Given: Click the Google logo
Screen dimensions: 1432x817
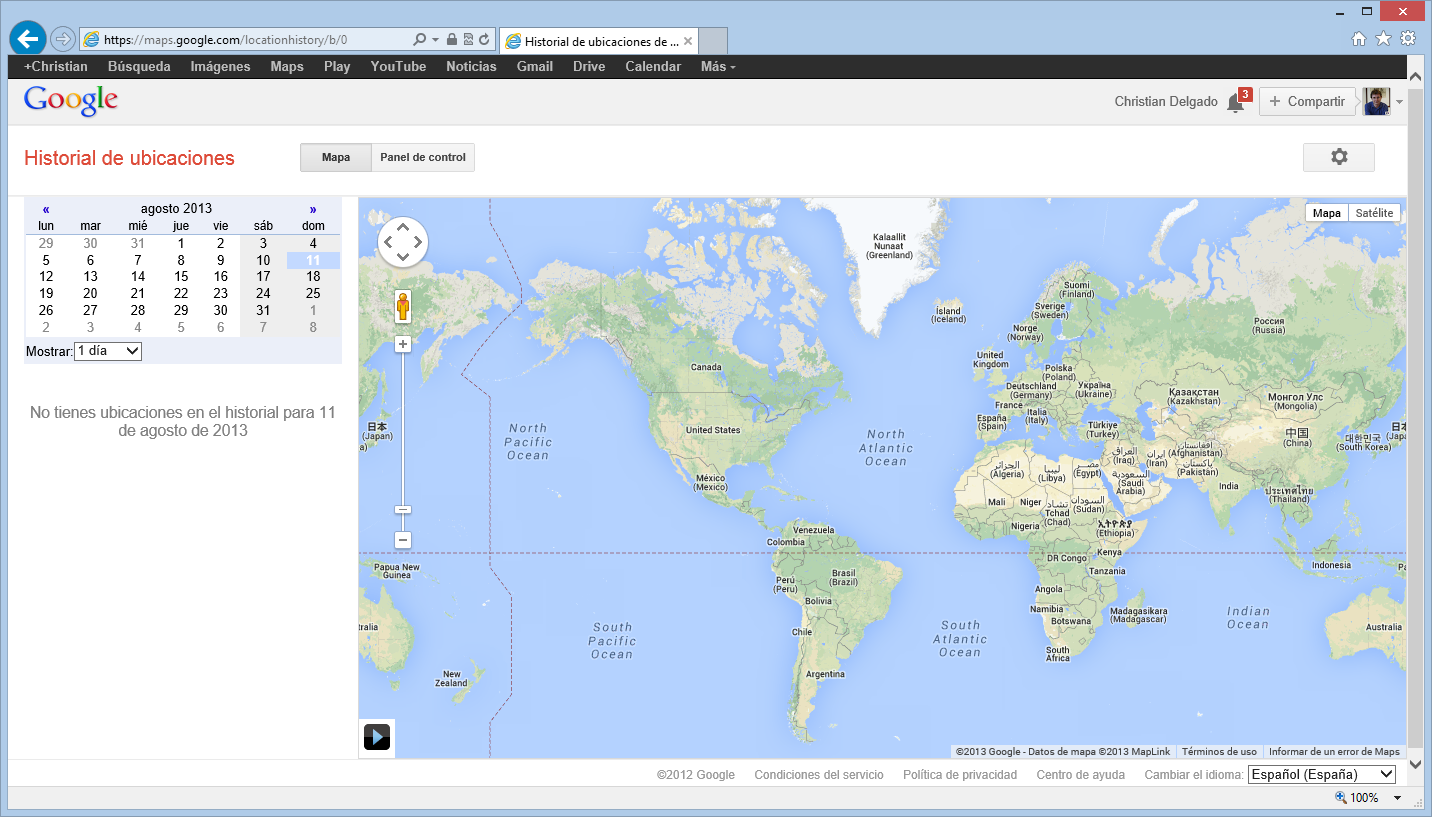Looking at the screenshot, I should [x=71, y=101].
